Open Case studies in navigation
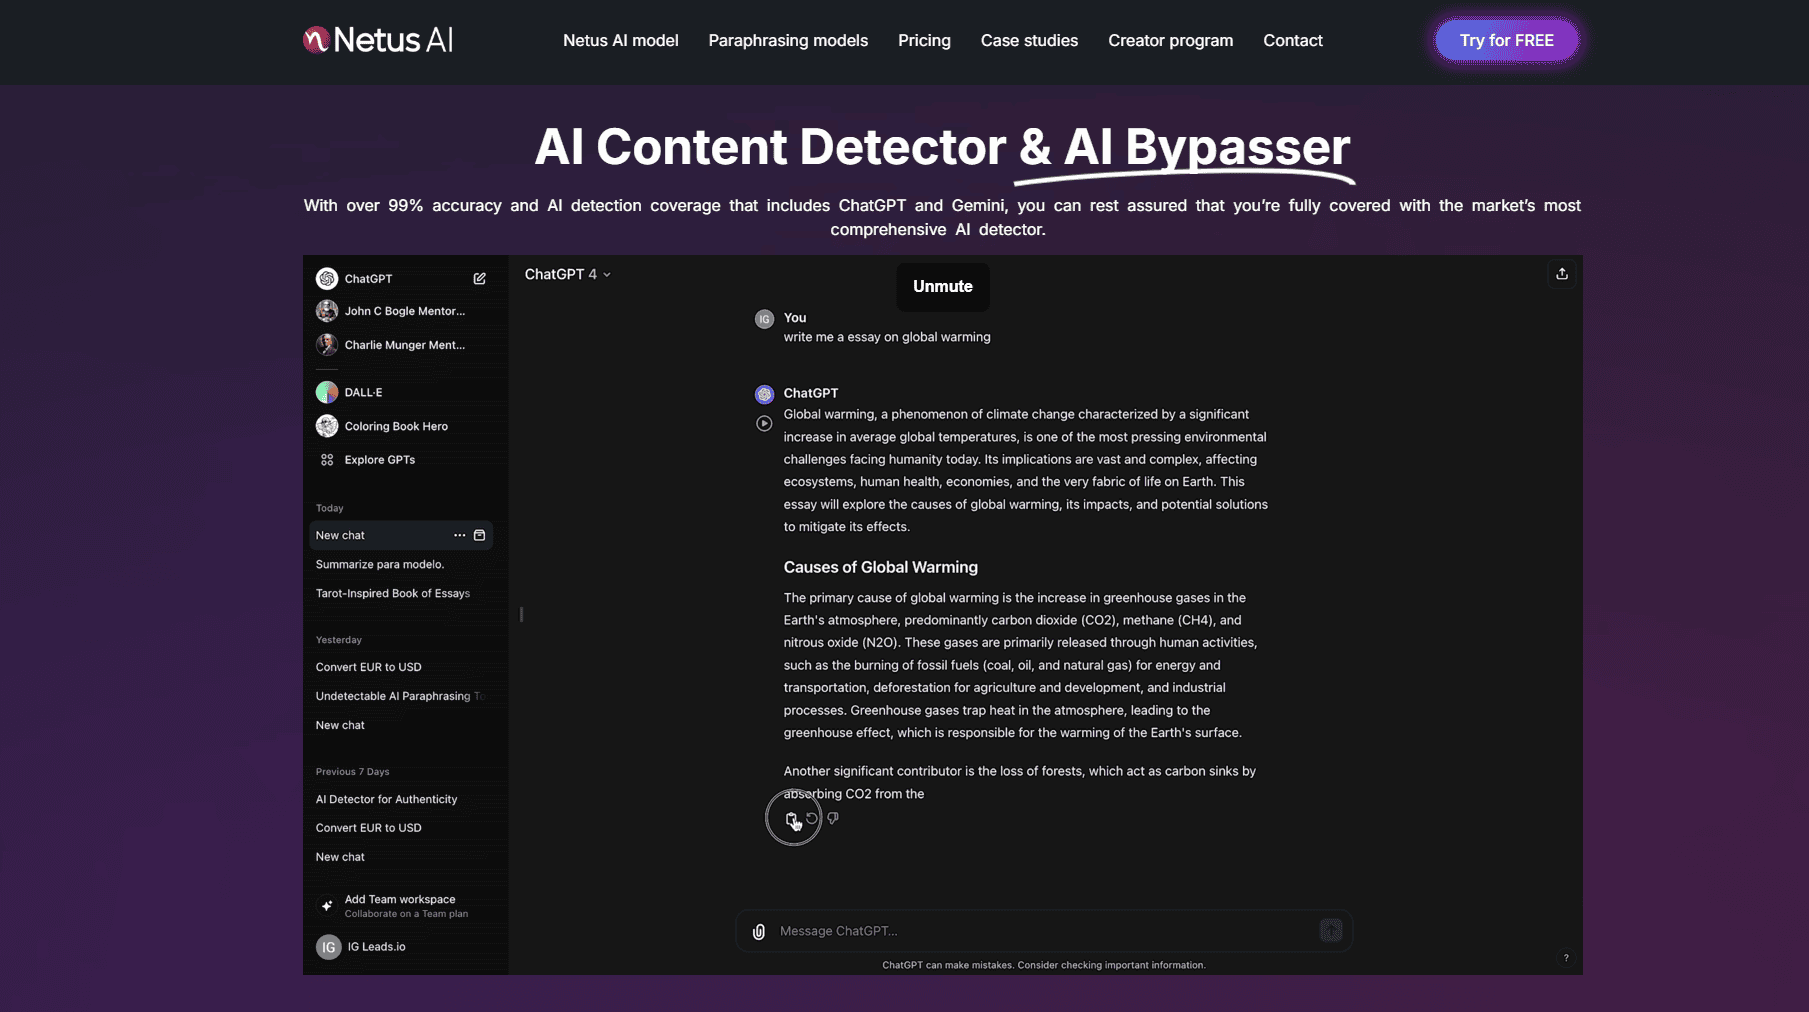 [x=1029, y=40]
